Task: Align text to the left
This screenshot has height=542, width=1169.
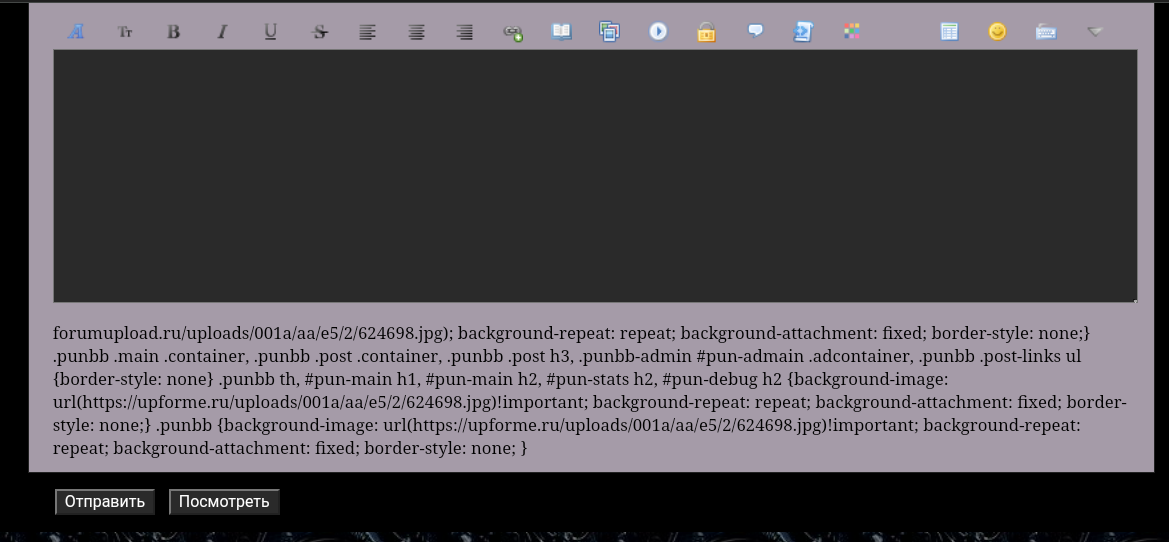Action: tap(367, 31)
